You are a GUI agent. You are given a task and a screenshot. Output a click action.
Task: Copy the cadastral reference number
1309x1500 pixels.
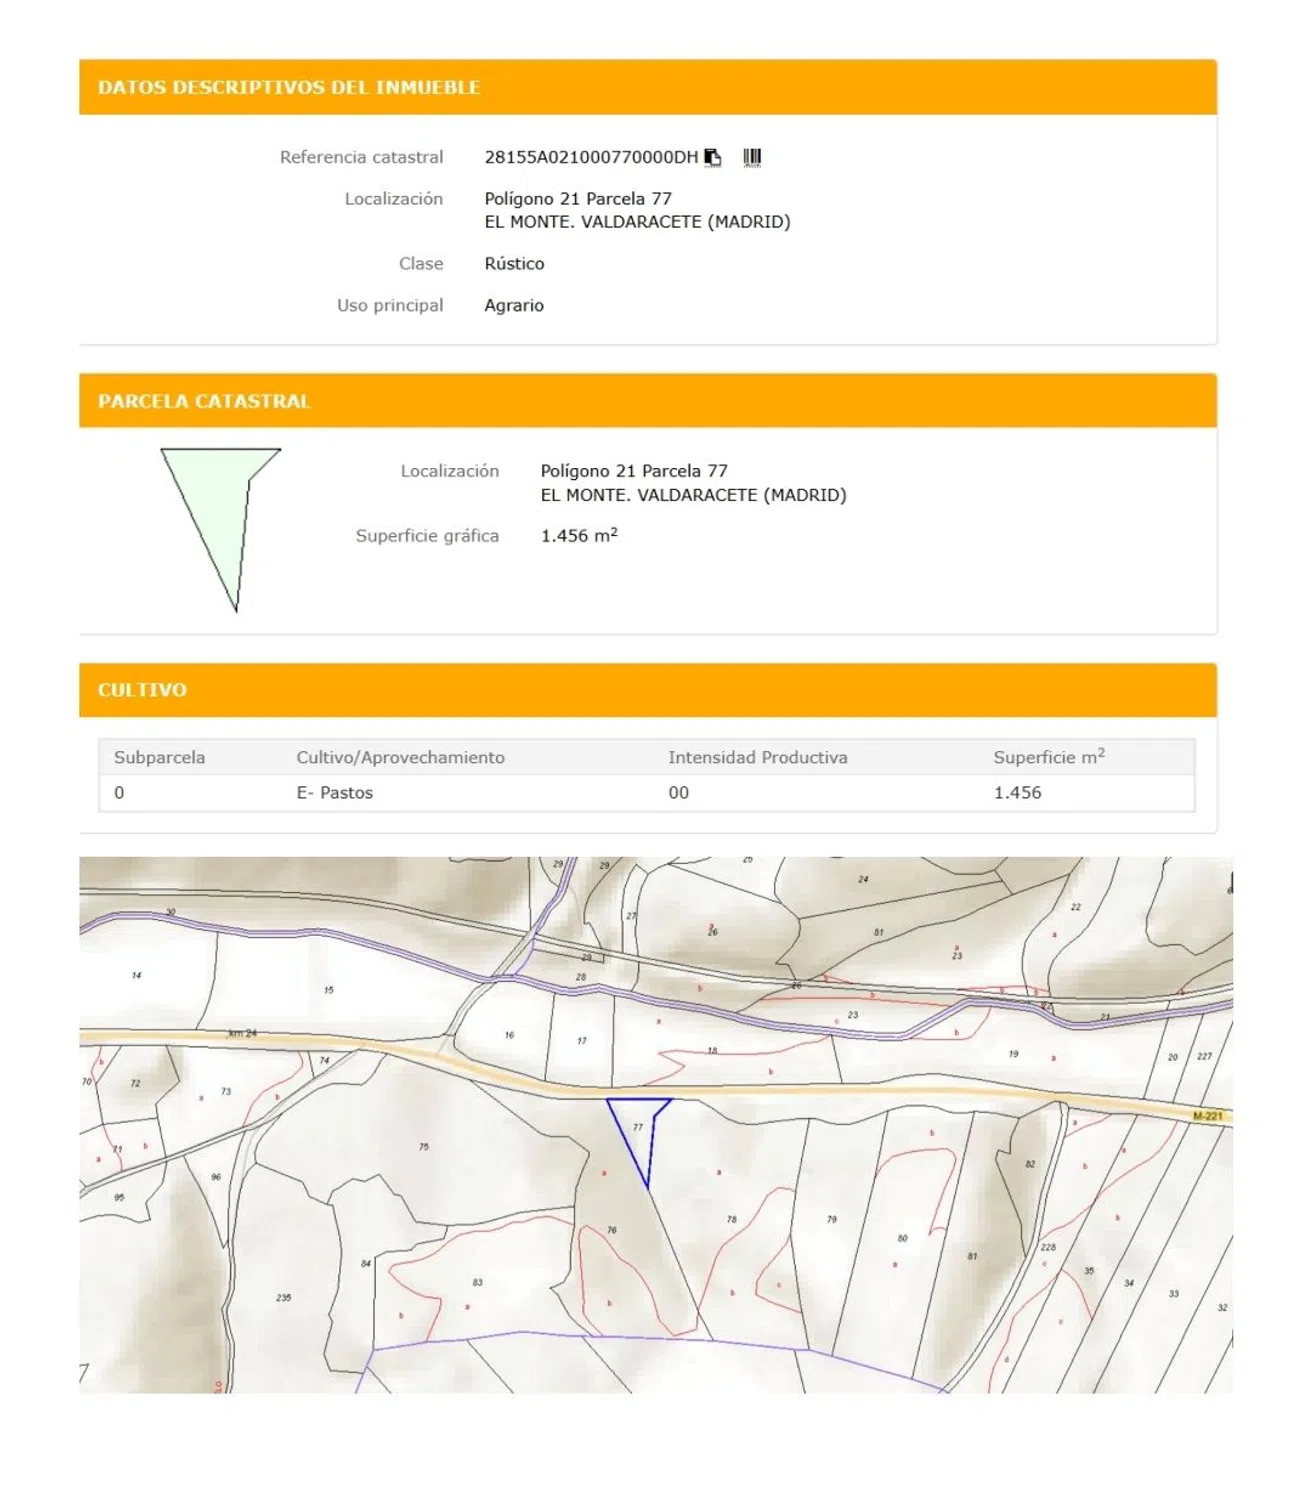[713, 157]
